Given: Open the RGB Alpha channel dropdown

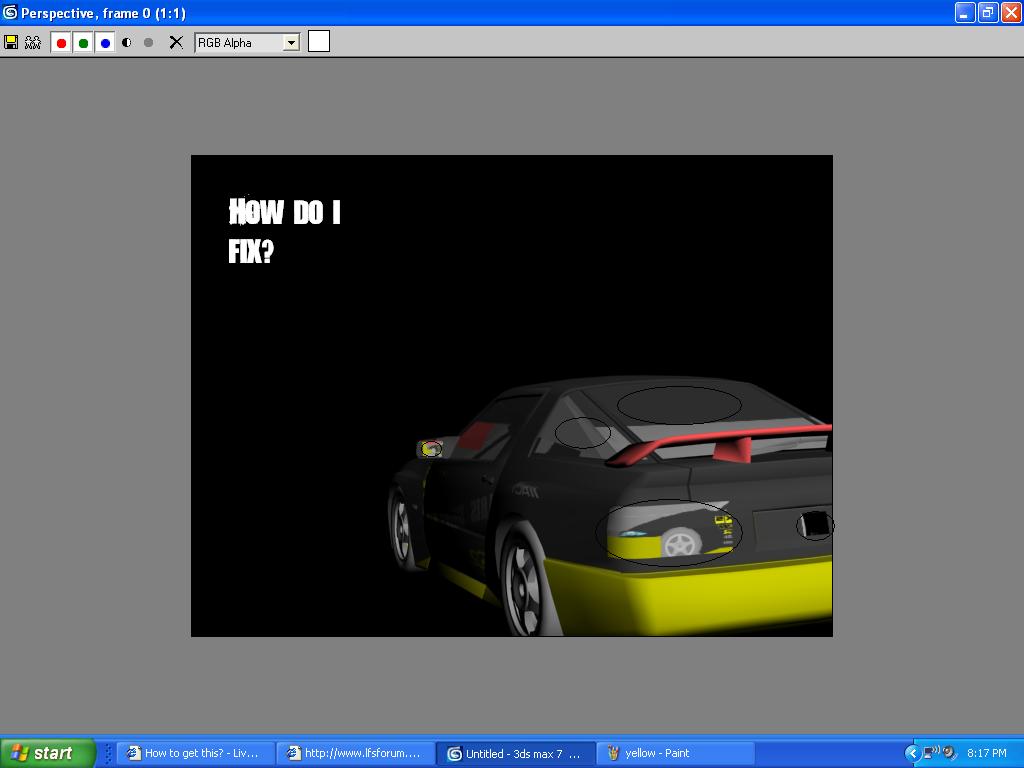Looking at the screenshot, I should (291, 42).
